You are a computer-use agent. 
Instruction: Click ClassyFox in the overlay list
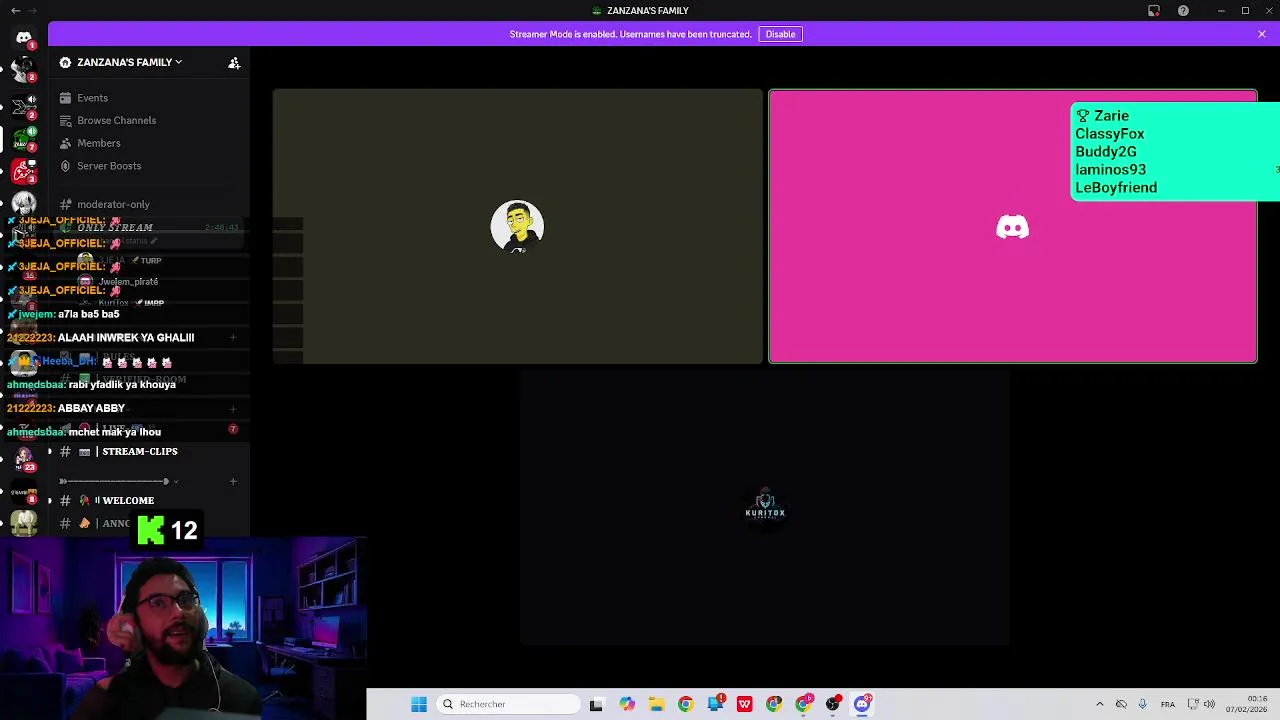pos(1109,134)
